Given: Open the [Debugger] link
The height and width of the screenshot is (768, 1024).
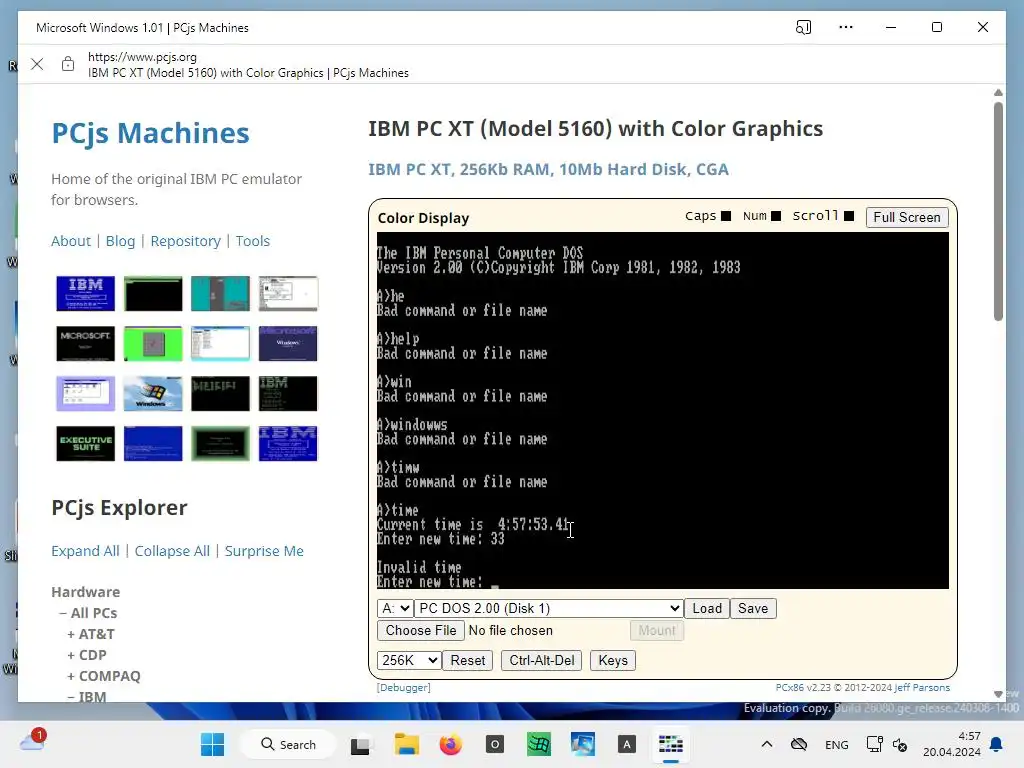Looking at the screenshot, I should click(x=403, y=688).
